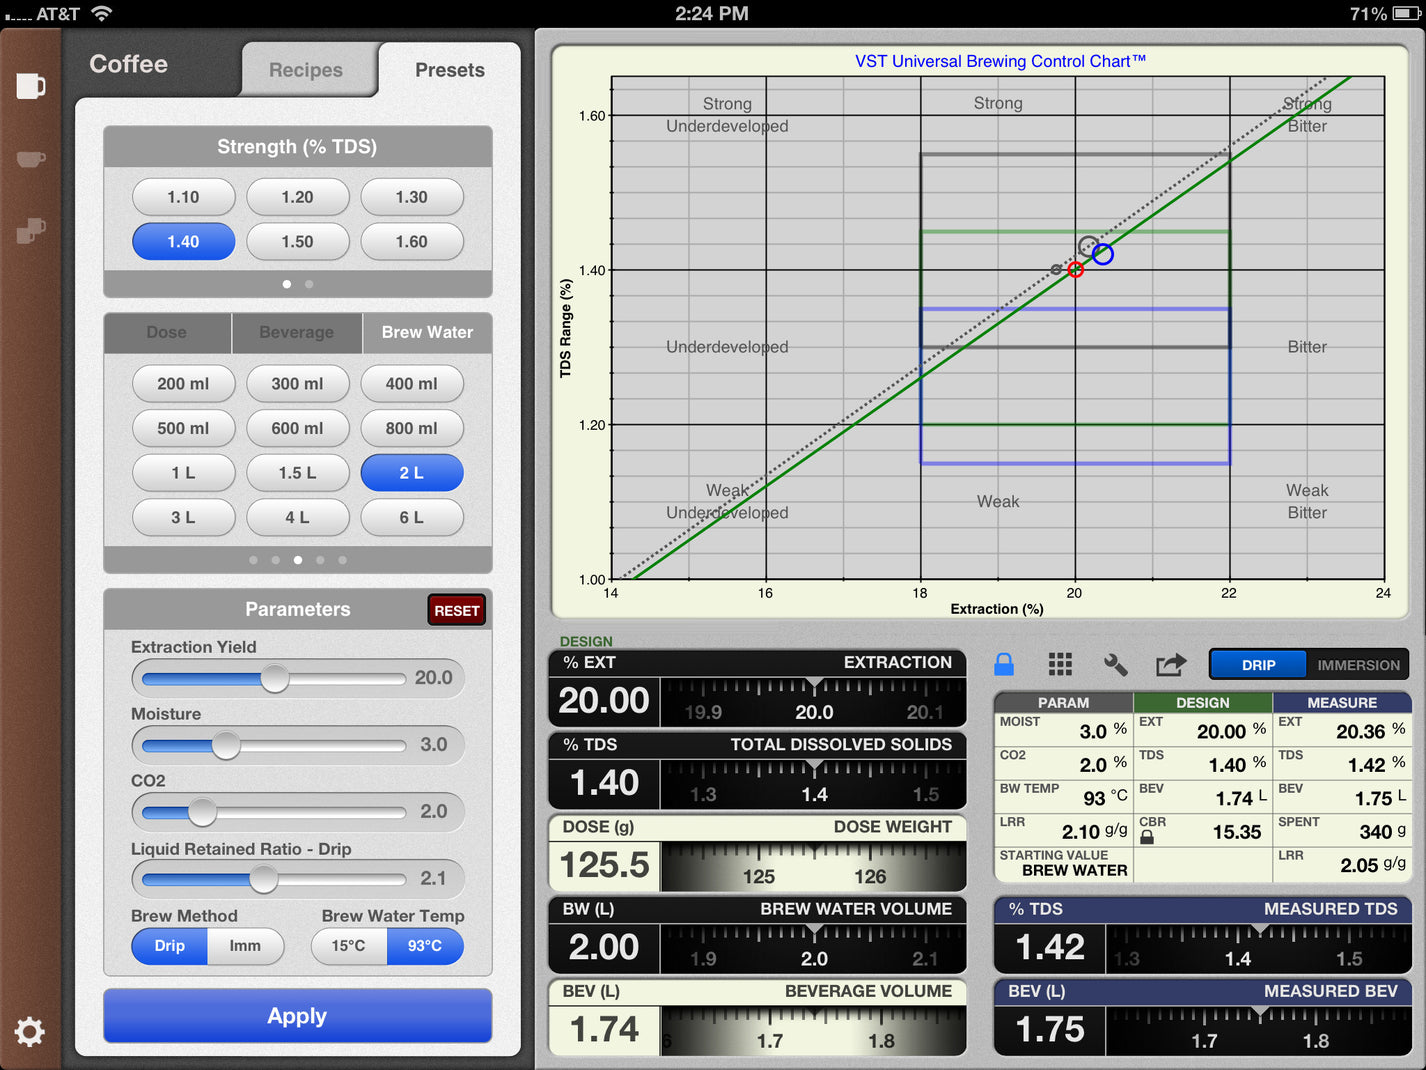The height and width of the screenshot is (1070, 1426).
Task: Open the espresso cup mode in the sidebar
Action: click(30, 158)
